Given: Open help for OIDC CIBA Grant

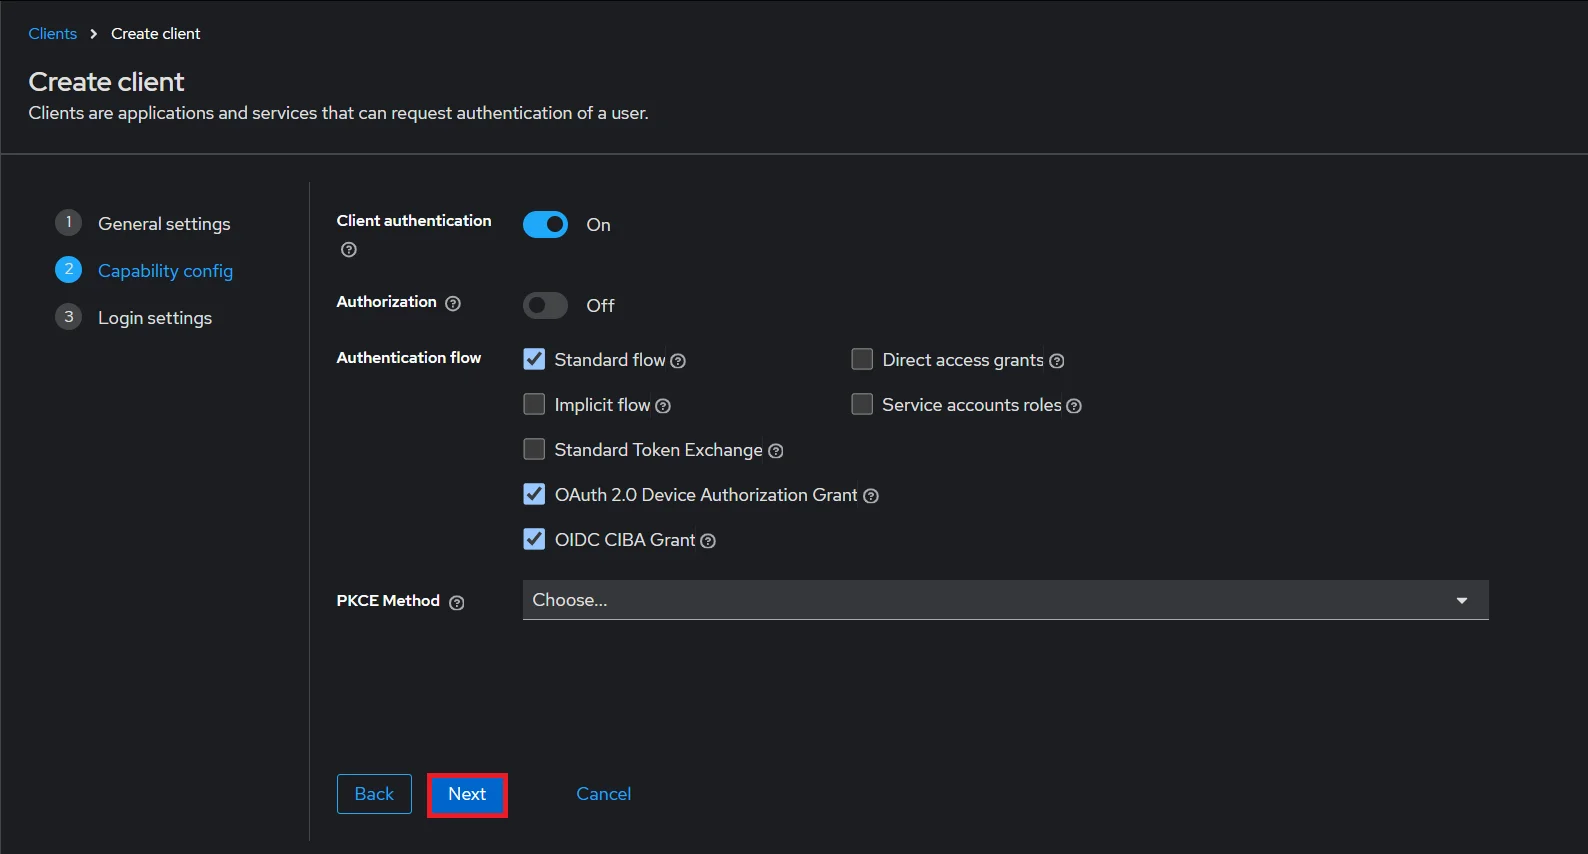Looking at the screenshot, I should pyautogui.click(x=708, y=541).
